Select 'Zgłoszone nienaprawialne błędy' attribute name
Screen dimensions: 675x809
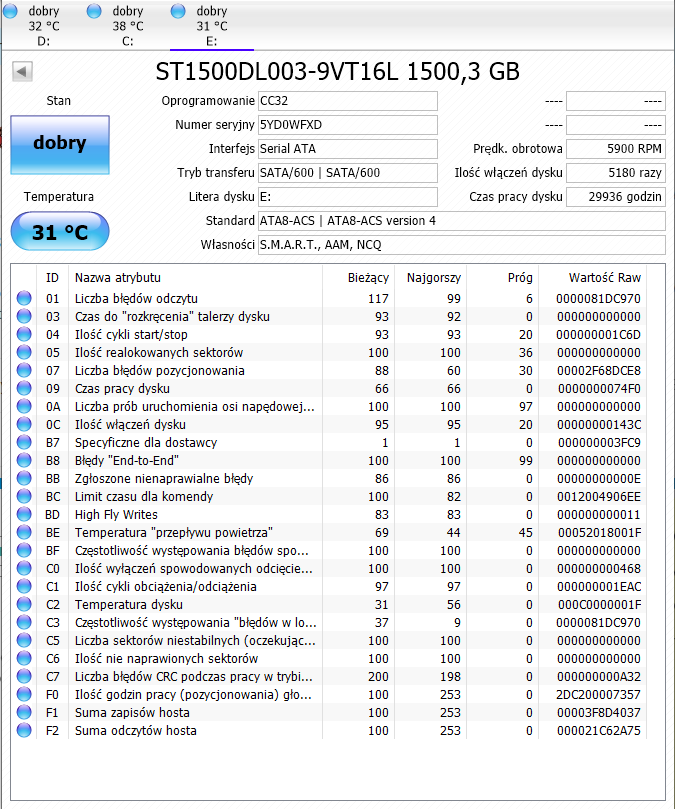tap(164, 479)
